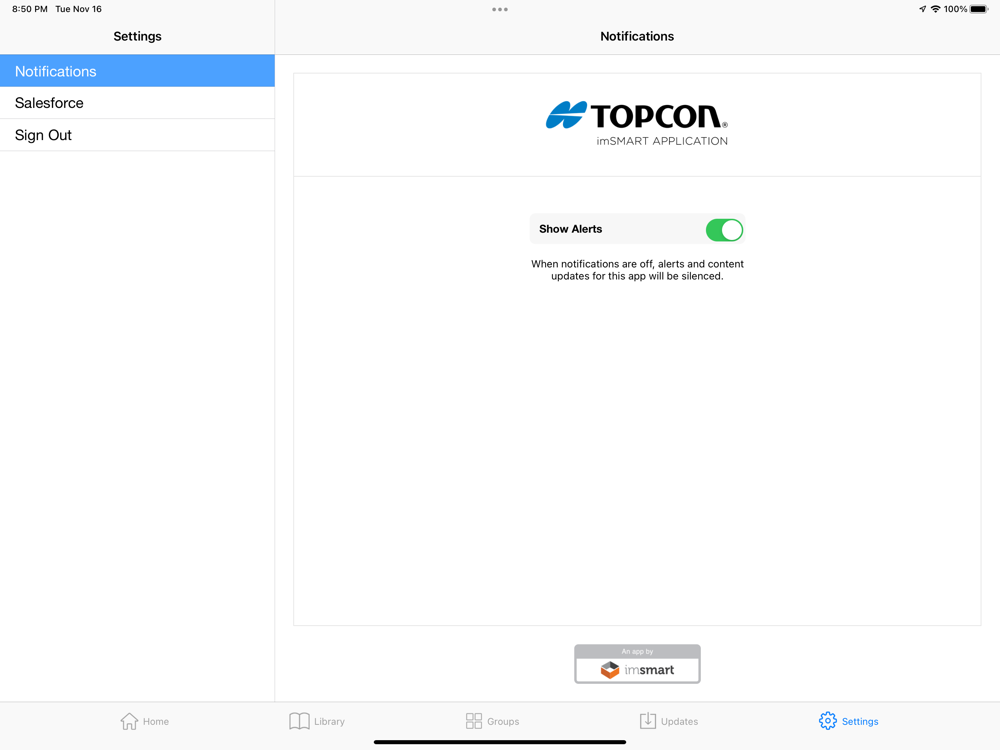This screenshot has height=750, width=1000.
Task: Tap the Tue Nov 16 date text
Action: click(x=78, y=9)
